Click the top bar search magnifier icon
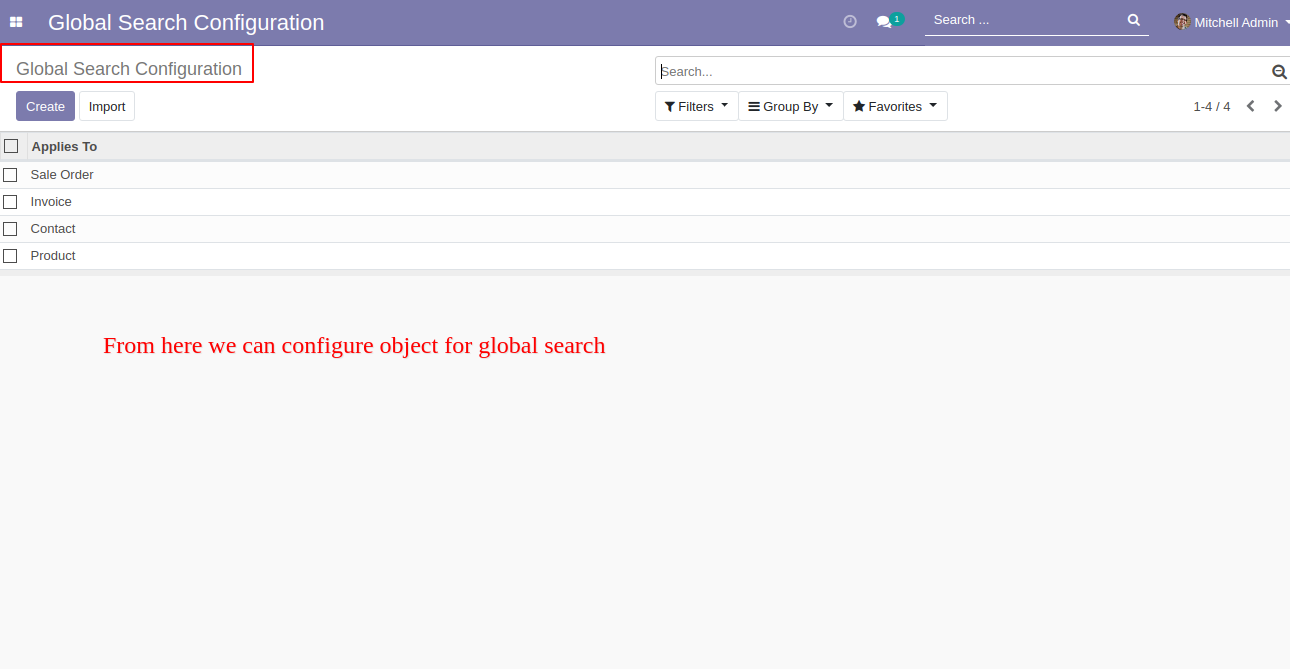1290x669 pixels. 1133,20
